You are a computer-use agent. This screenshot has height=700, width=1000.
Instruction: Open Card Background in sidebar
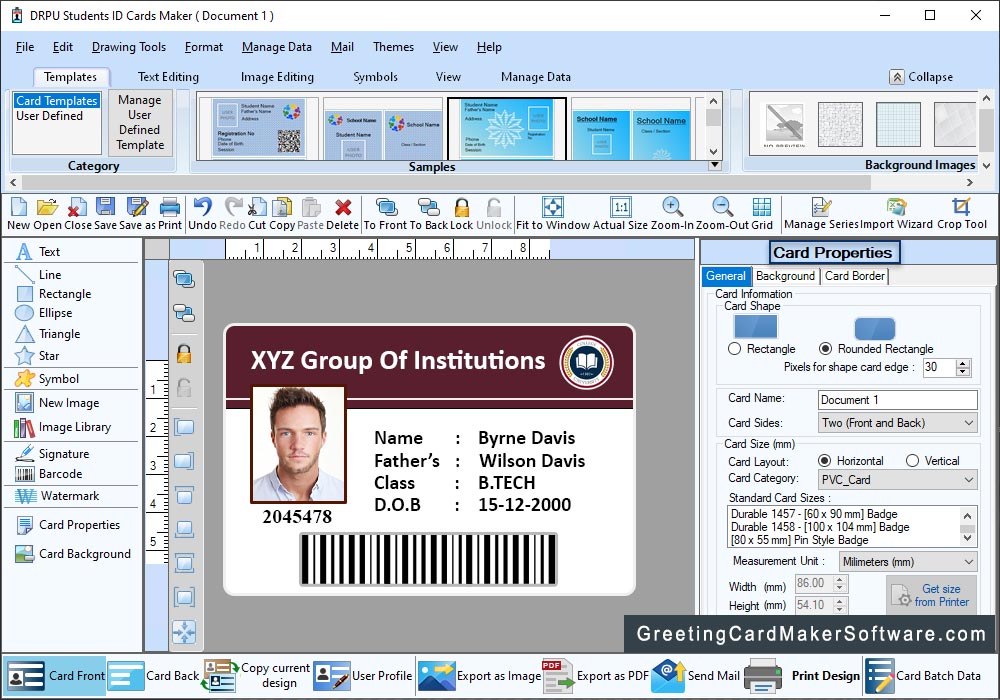tap(73, 553)
